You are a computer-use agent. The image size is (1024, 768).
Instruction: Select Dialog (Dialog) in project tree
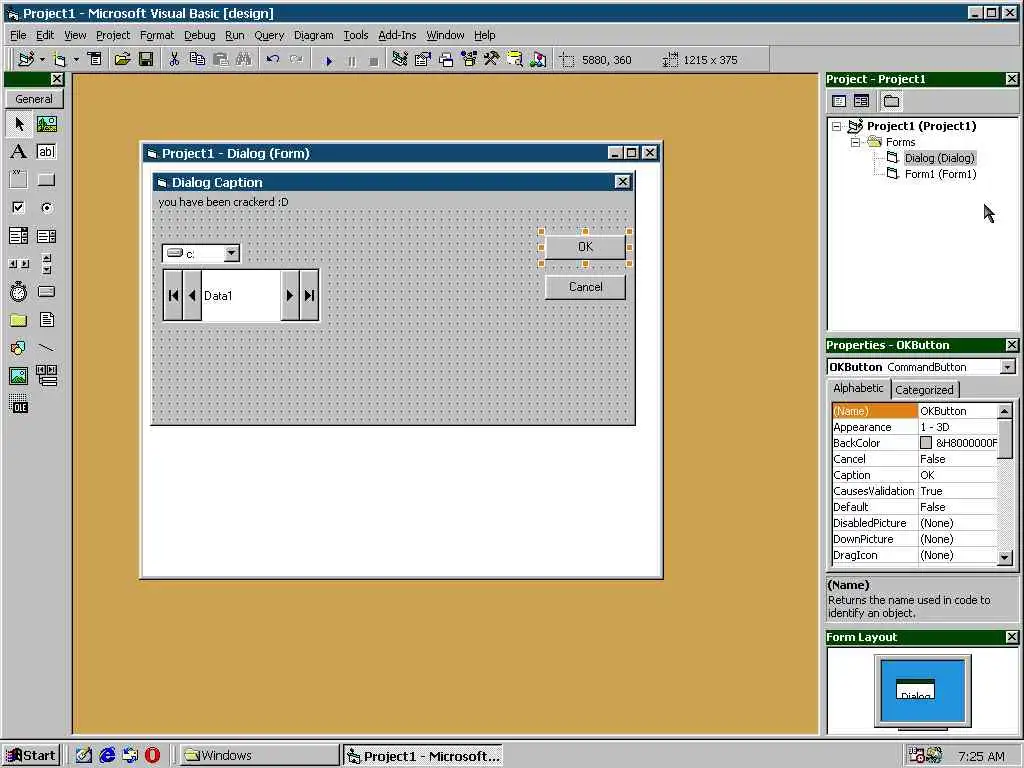(x=939, y=158)
